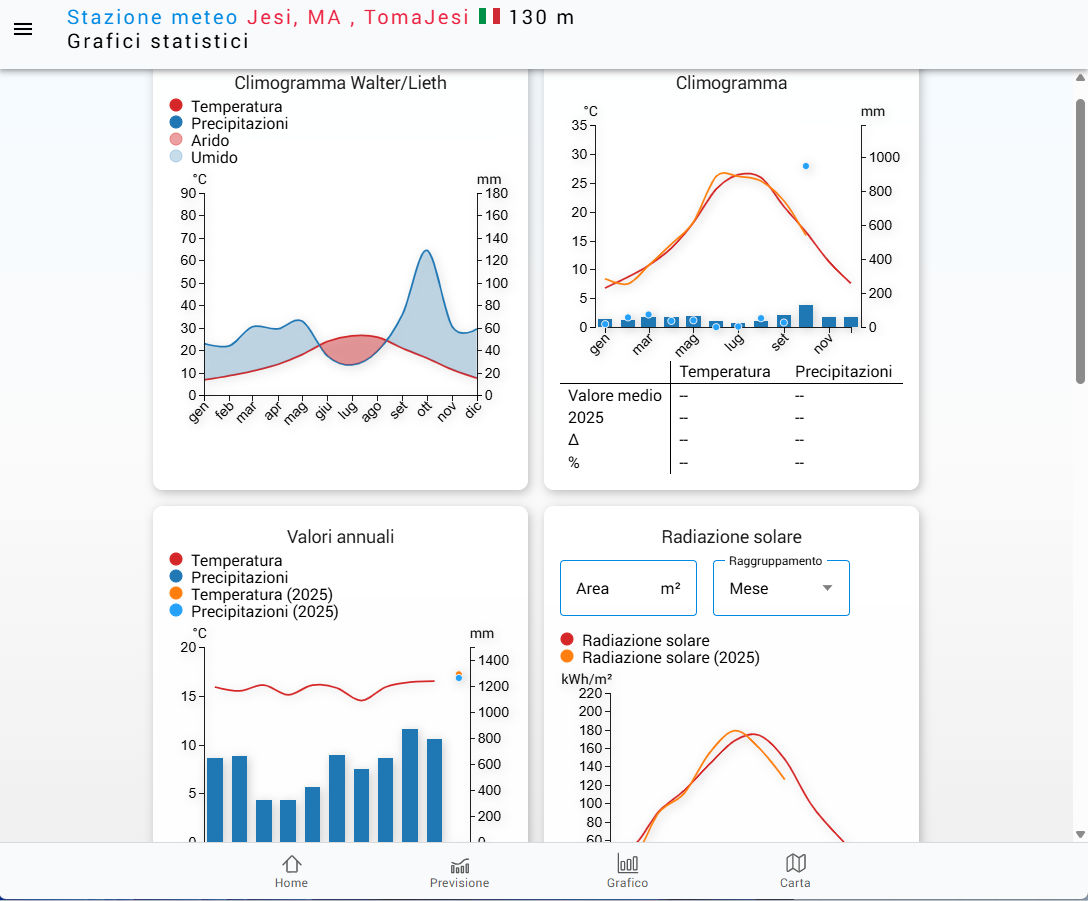This screenshot has height=901, width=1088.
Task: Open the Carta map icon
Action: click(x=795, y=870)
